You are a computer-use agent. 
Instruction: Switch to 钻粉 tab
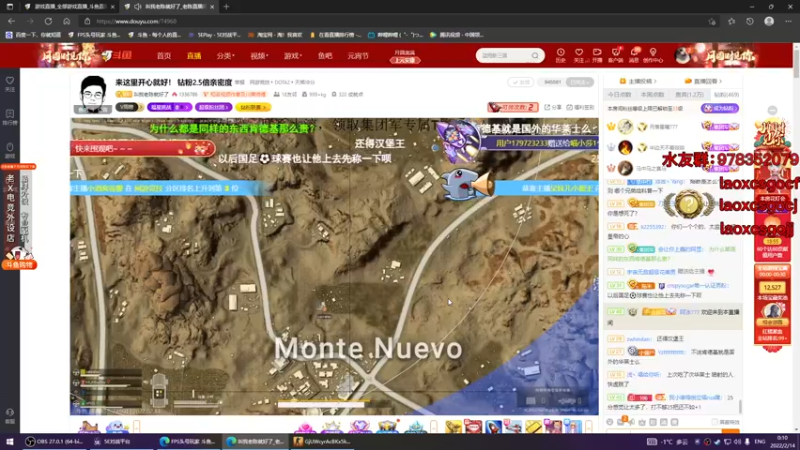tap(727, 94)
